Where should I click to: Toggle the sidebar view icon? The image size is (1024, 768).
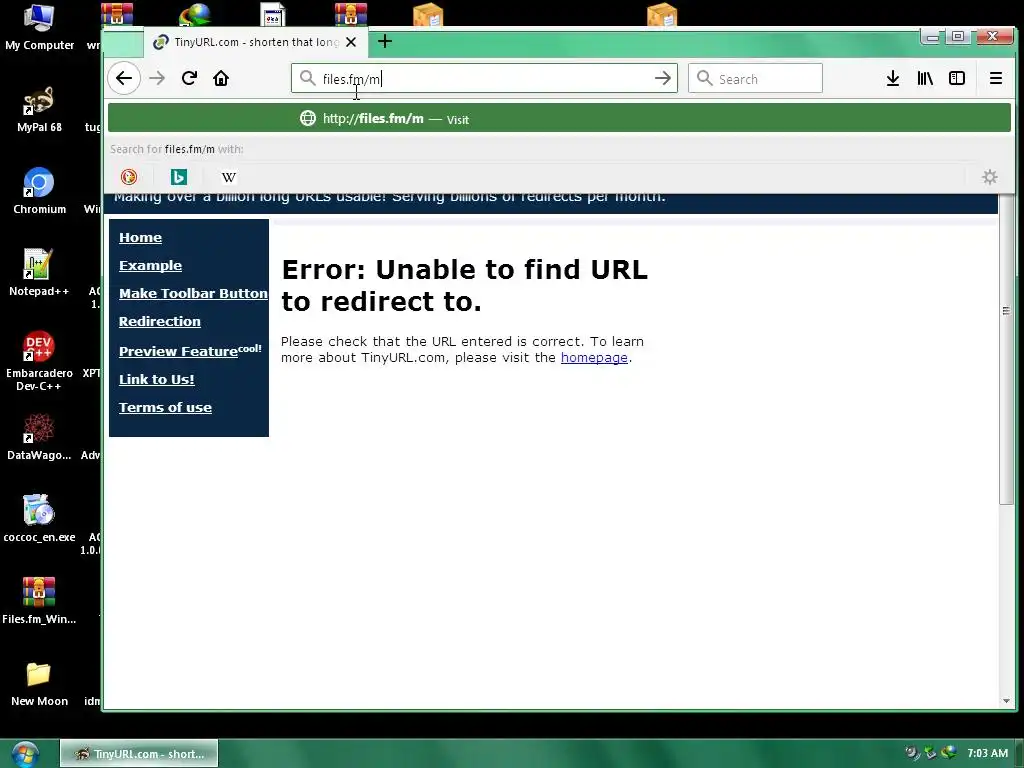[x=957, y=78]
